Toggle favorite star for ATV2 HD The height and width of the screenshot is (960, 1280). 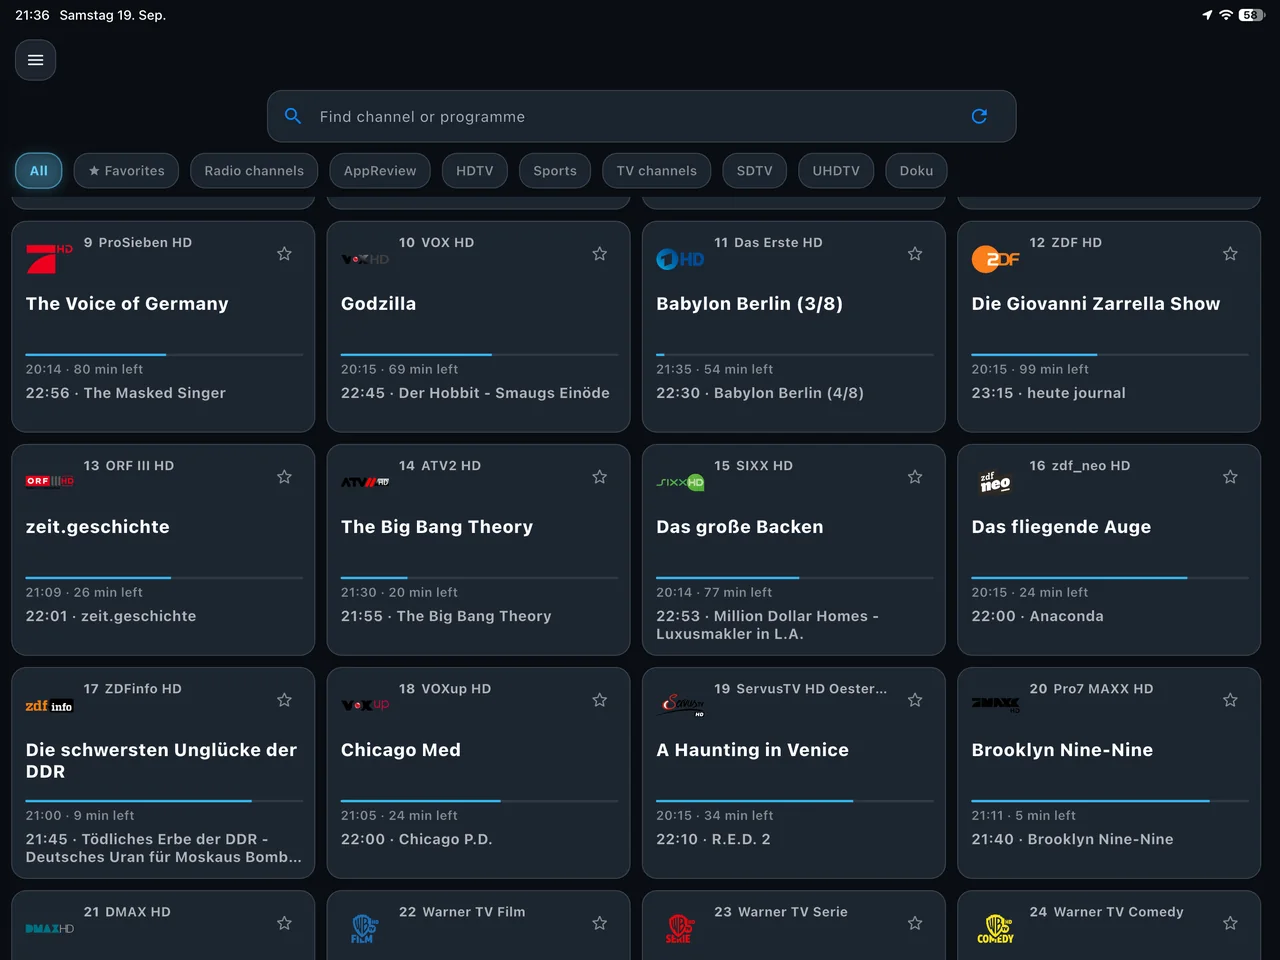pos(600,477)
